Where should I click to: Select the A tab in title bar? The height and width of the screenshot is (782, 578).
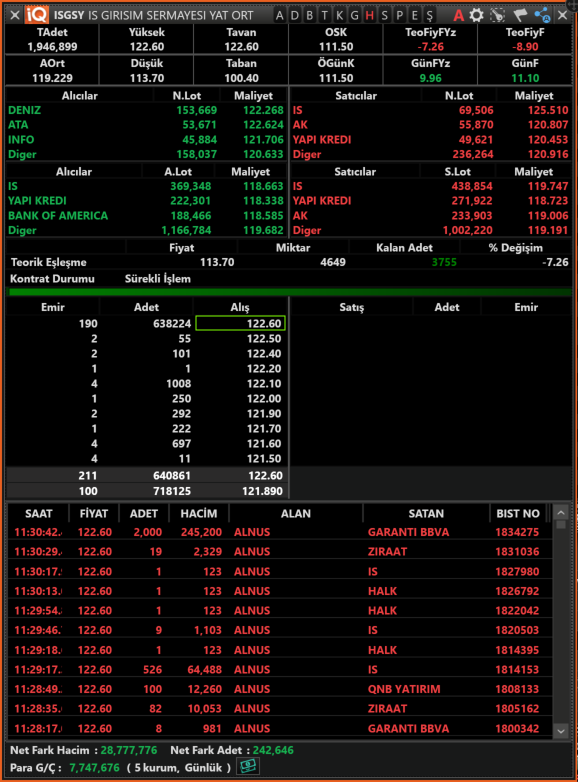pos(280,15)
